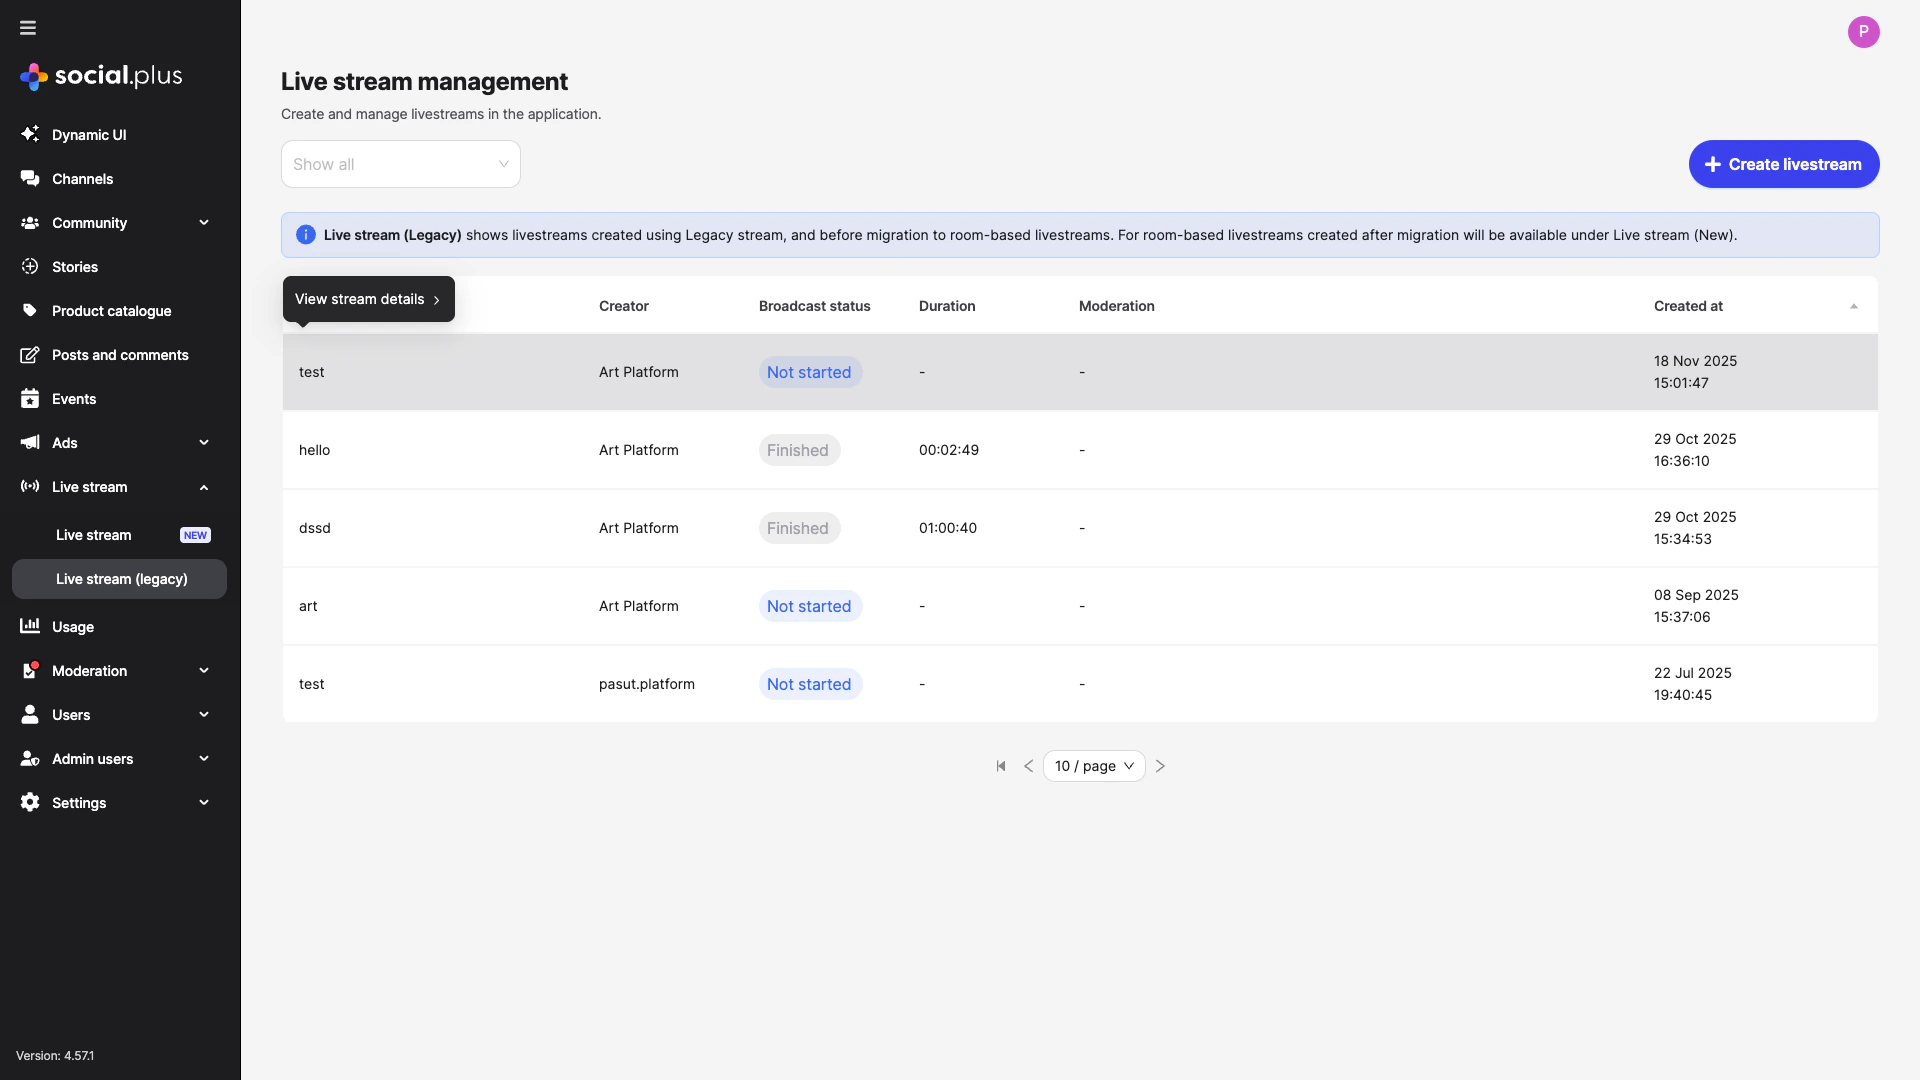Go to the next page of streams
1920x1080 pixels.
tap(1160, 766)
